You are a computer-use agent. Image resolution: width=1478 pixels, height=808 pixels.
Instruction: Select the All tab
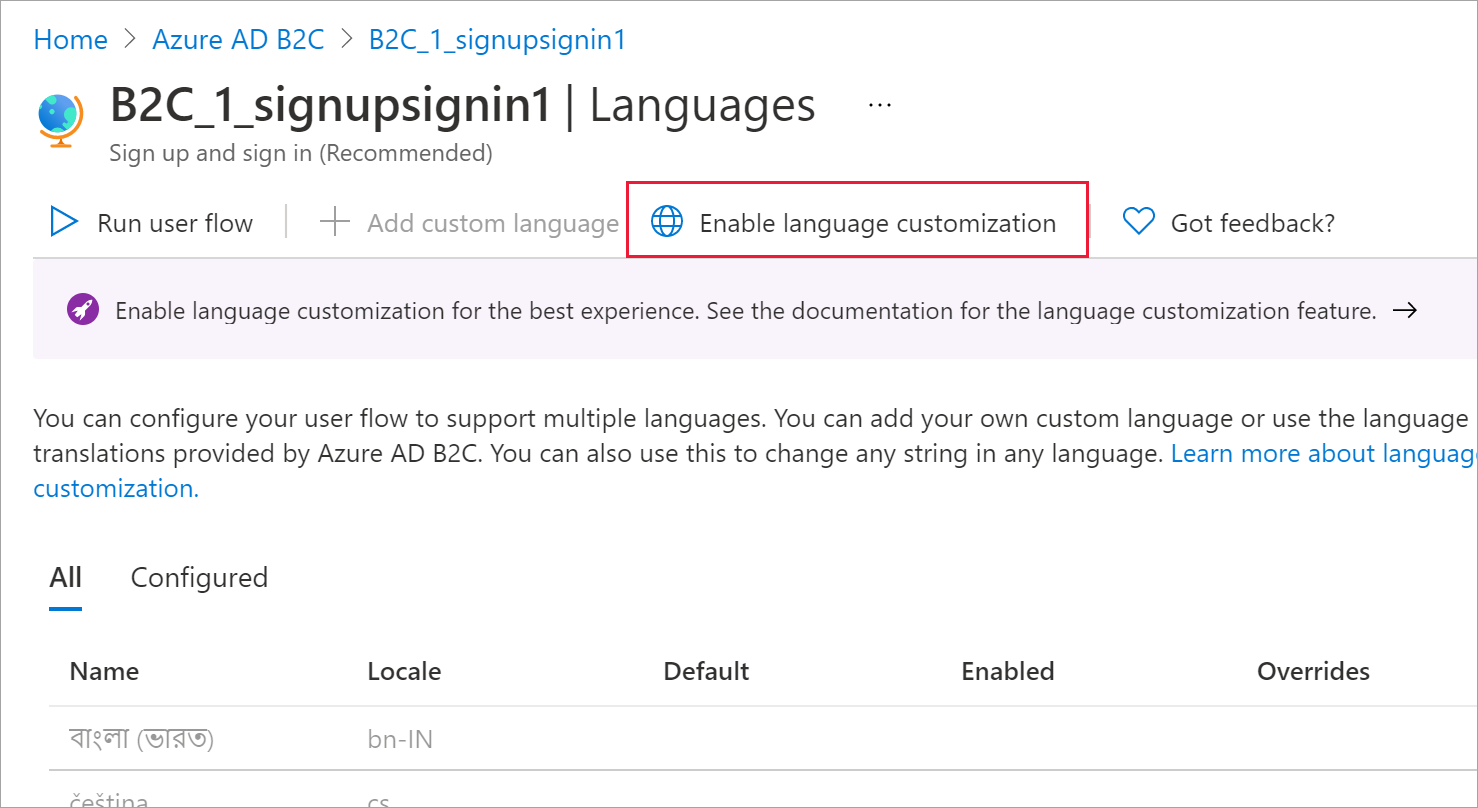pos(65,578)
